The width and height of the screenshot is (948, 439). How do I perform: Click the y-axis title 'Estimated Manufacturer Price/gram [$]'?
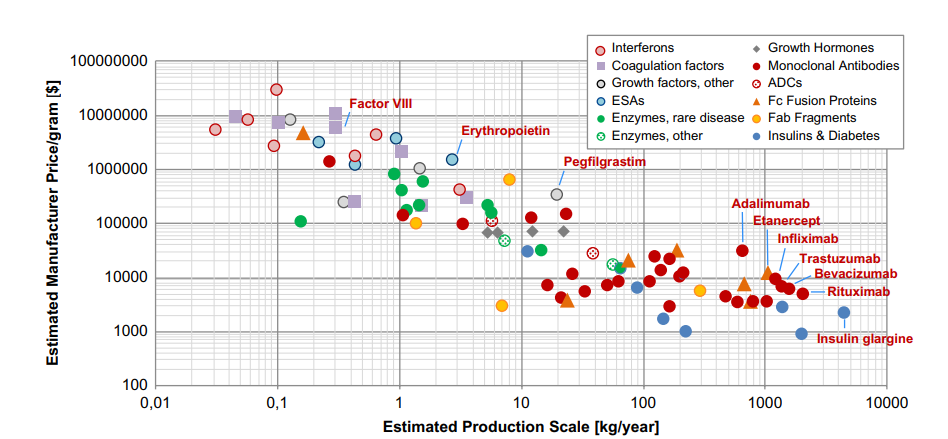54,224
